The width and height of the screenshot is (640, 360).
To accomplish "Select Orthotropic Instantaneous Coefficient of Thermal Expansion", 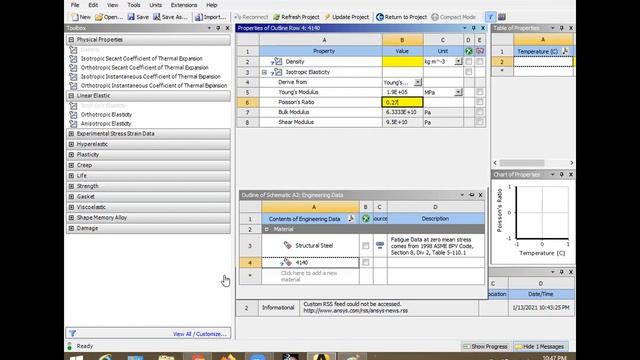I will [x=154, y=86].
